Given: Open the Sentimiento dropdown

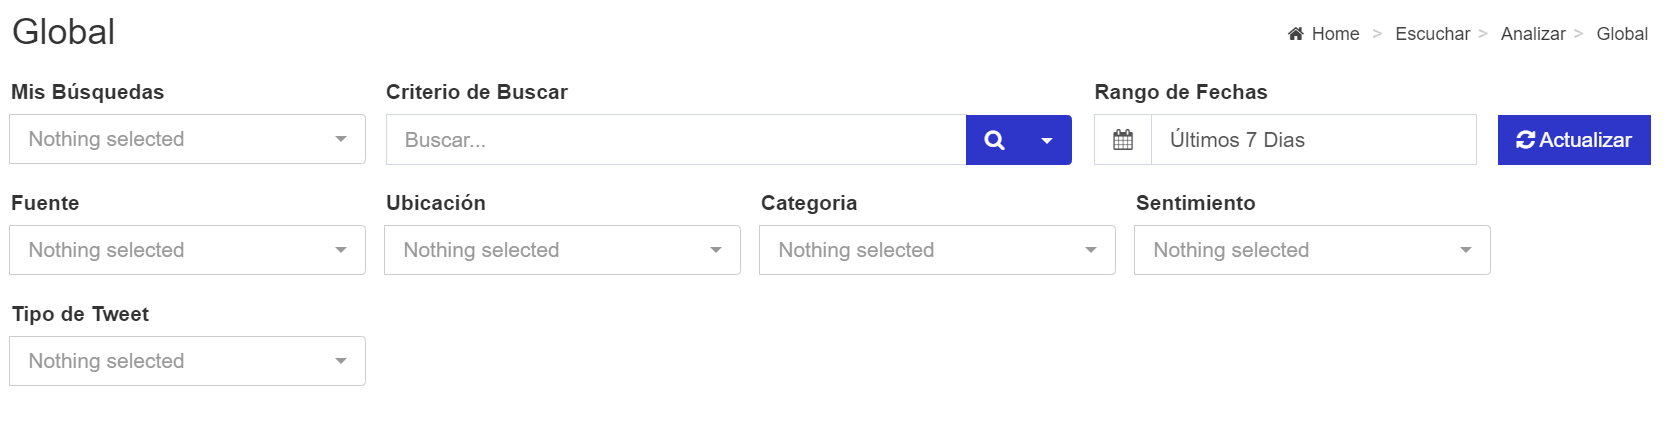Looking at the screenshot, I should 1312,250.
